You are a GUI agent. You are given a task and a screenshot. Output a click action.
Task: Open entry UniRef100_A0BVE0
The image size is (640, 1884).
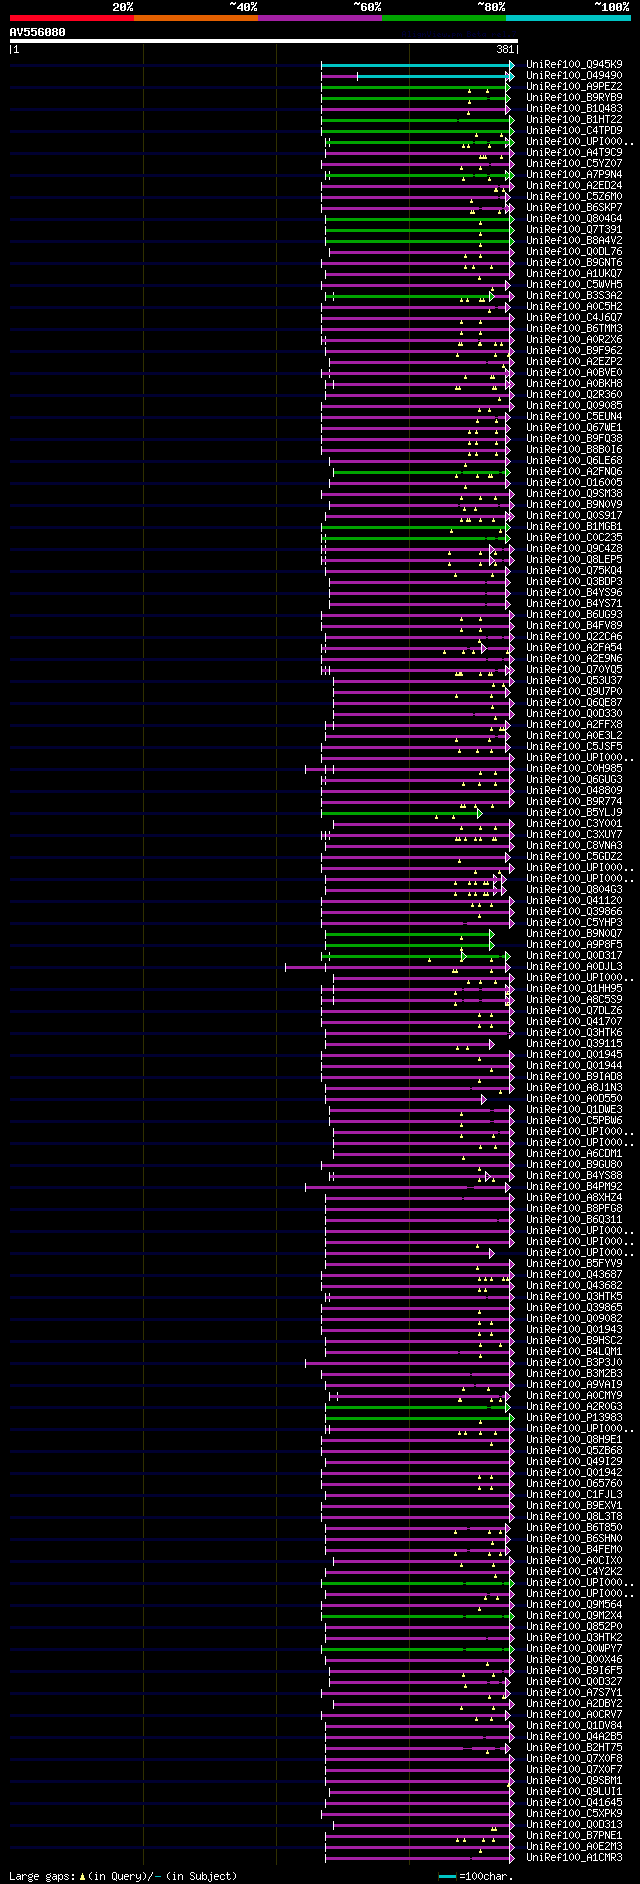(574, 372)
